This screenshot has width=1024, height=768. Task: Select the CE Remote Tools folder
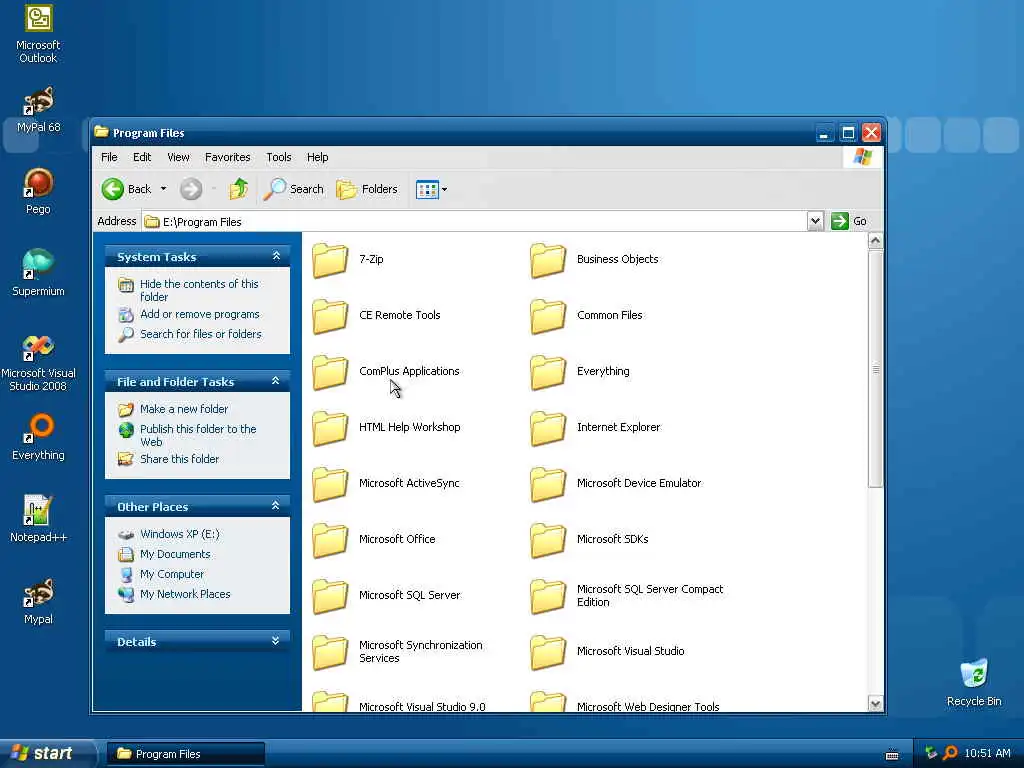click(x=377, y=316)
